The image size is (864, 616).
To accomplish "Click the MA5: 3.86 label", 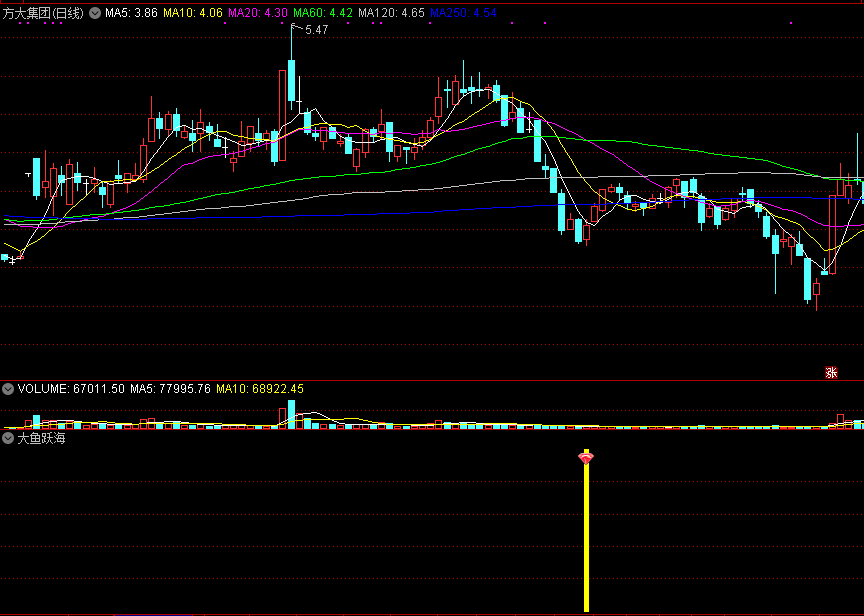I will pos(131,13).
